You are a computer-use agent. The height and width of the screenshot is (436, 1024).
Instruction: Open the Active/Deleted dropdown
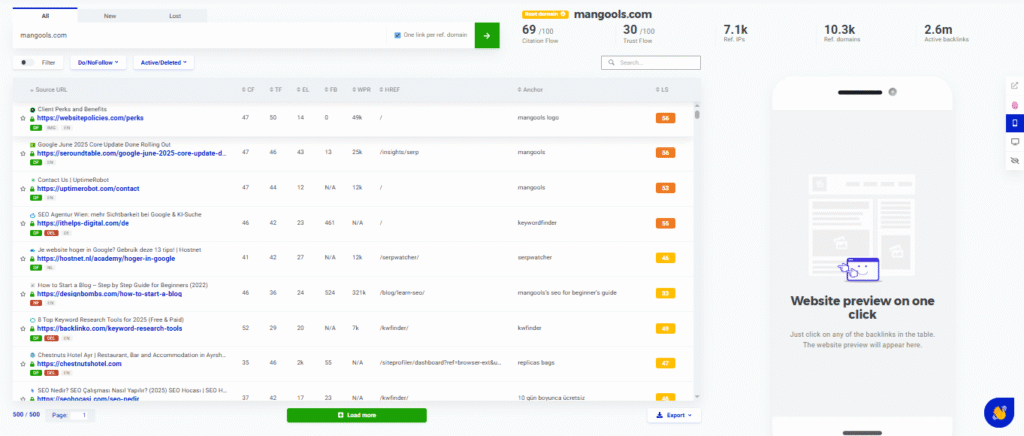click(163, 63)
